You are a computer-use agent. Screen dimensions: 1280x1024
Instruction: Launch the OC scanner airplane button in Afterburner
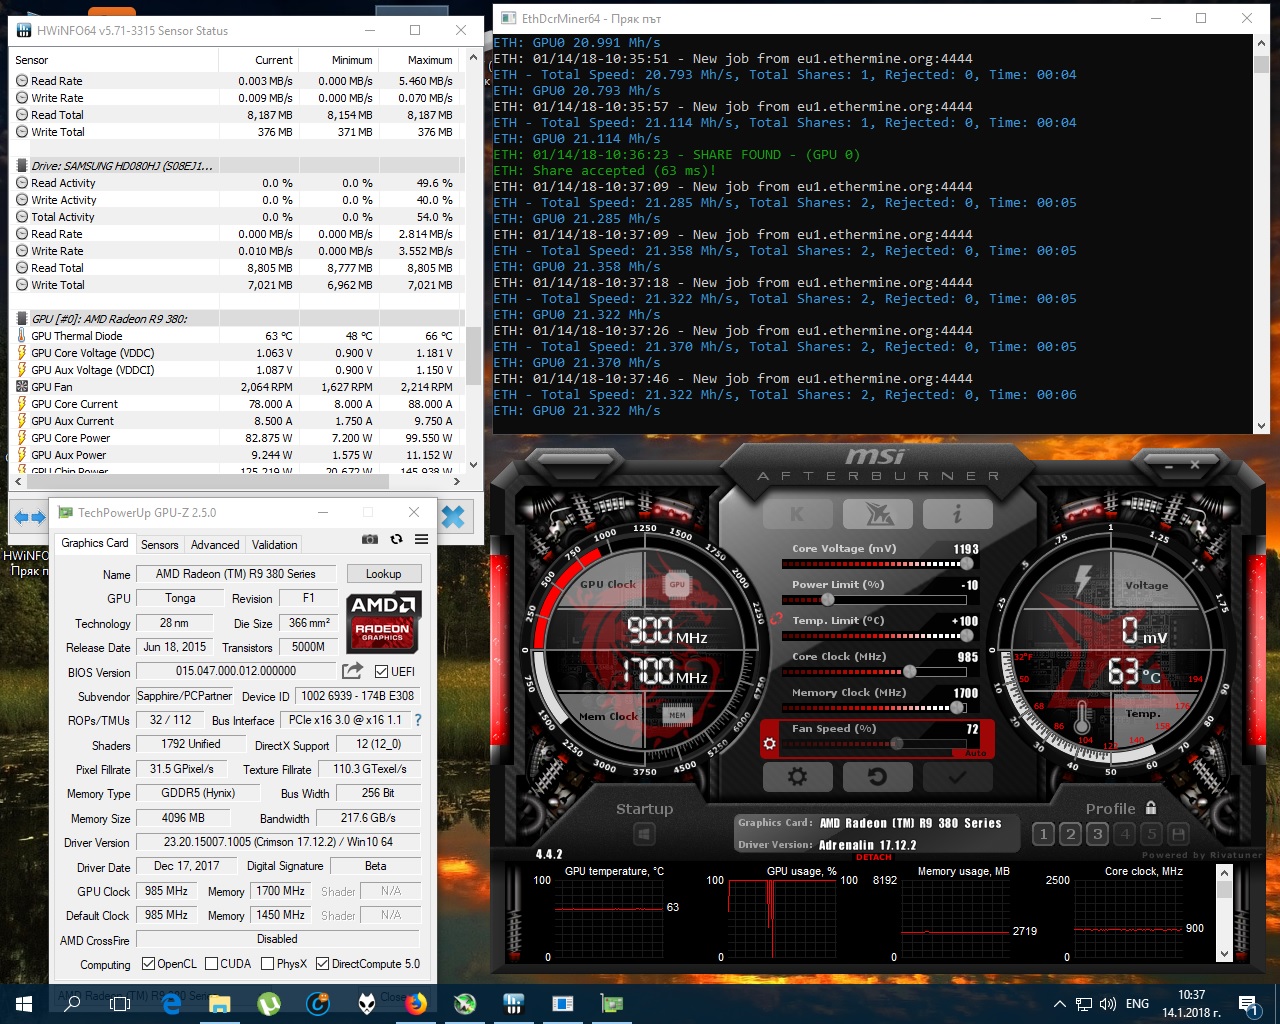click(x=877, y=514)
